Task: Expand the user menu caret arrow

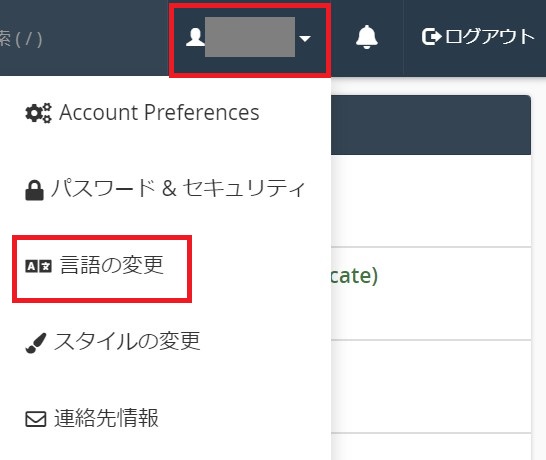Action: coord(305,38)
